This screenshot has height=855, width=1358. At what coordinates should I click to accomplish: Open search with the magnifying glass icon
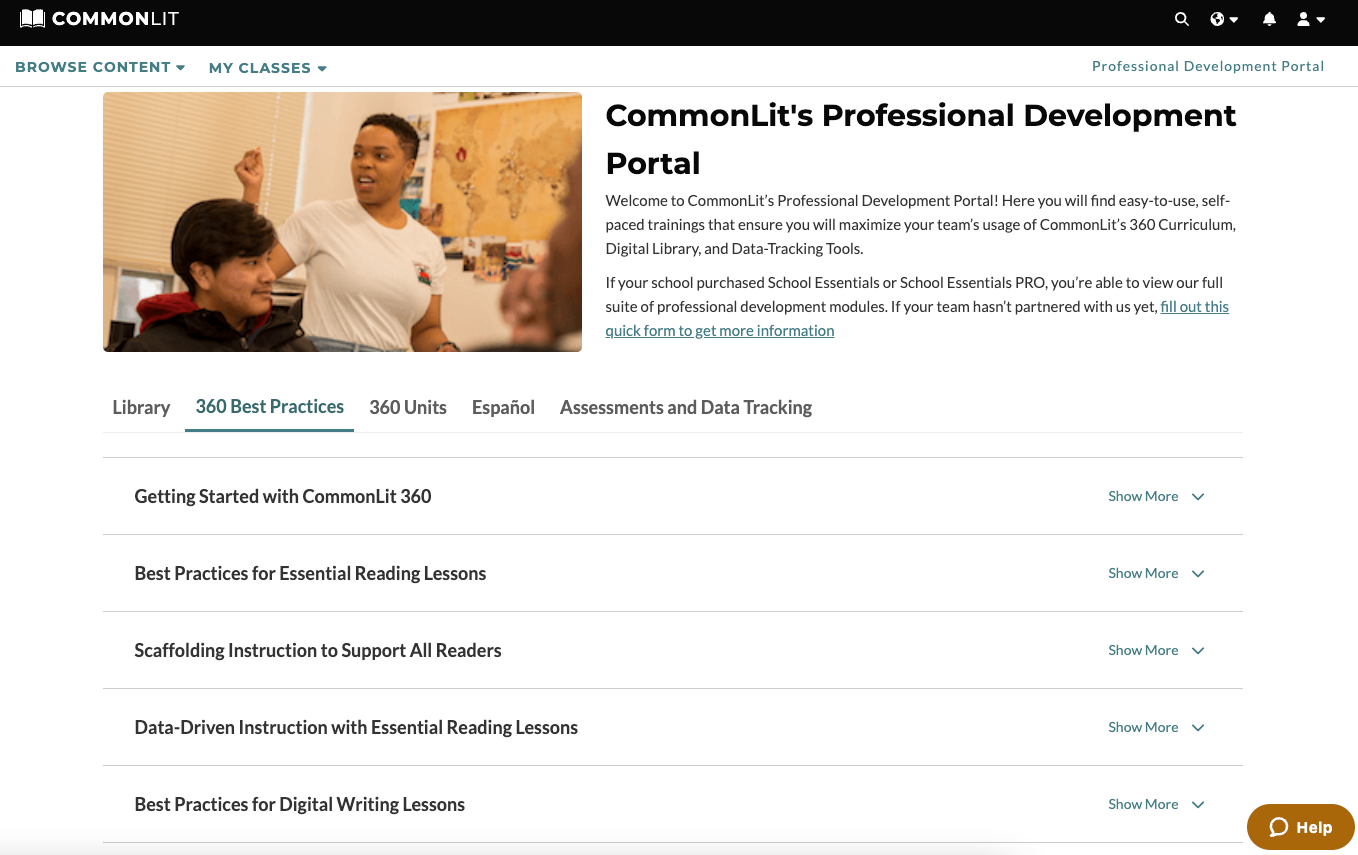tap(1182, 19)
